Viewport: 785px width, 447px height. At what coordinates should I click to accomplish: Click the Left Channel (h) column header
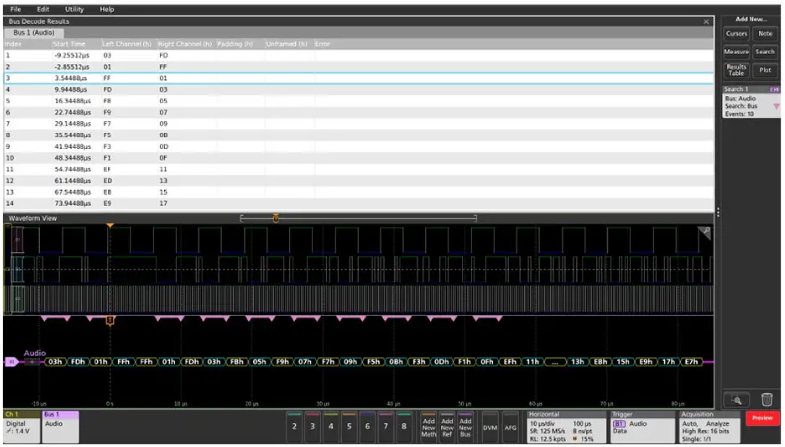point(129,44)
